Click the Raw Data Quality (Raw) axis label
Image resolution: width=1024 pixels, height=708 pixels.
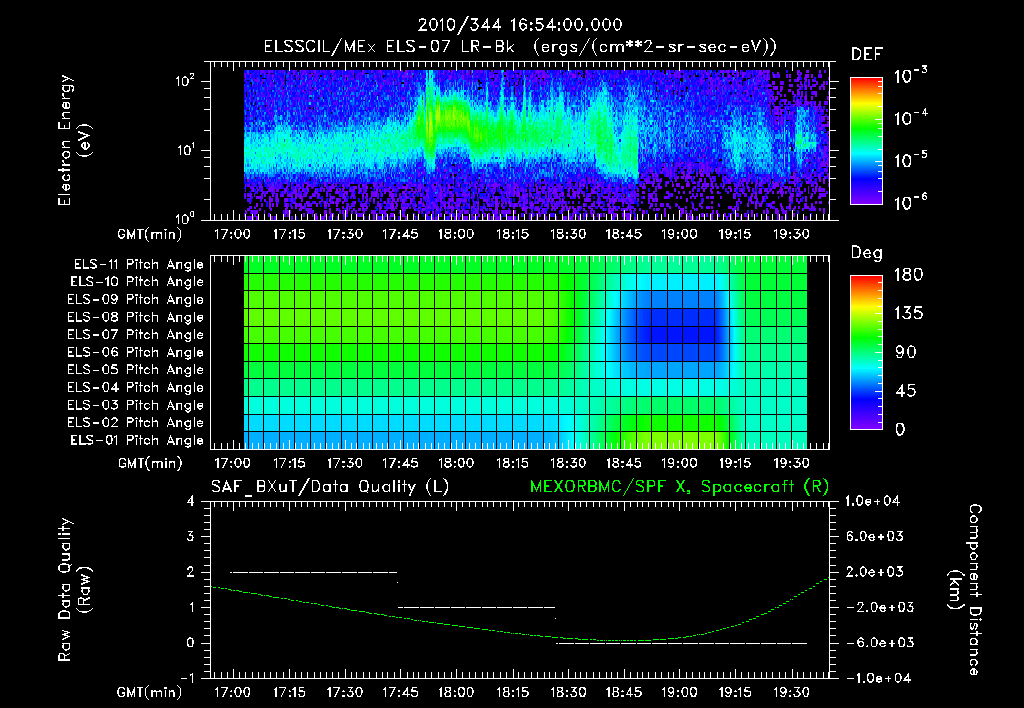pos(74,590)
